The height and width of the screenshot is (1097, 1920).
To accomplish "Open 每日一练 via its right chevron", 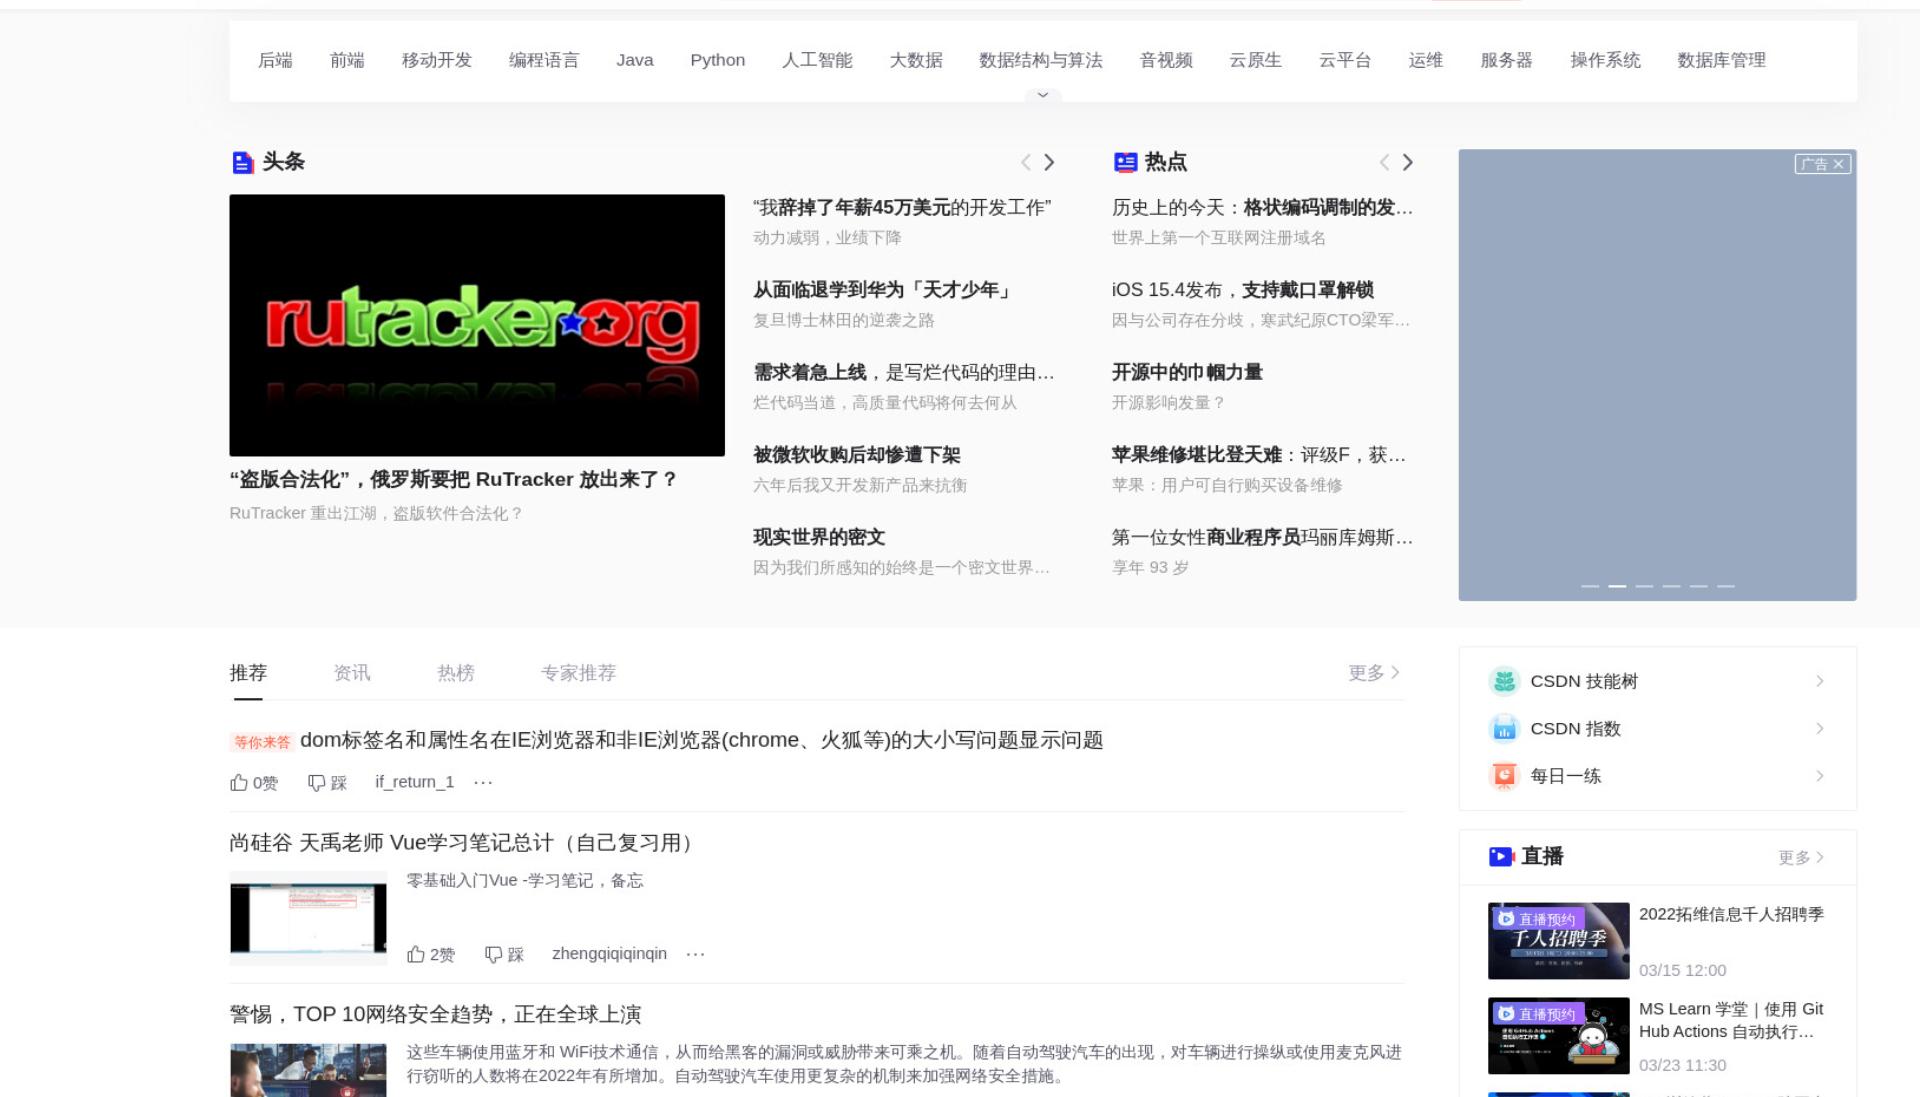I will coord(1820,776).
